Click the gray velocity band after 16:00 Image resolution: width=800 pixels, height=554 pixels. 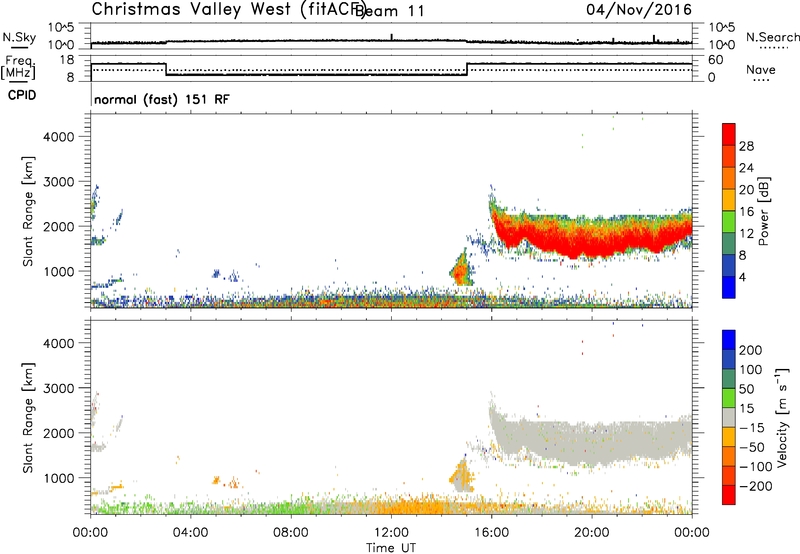point(592,441)
